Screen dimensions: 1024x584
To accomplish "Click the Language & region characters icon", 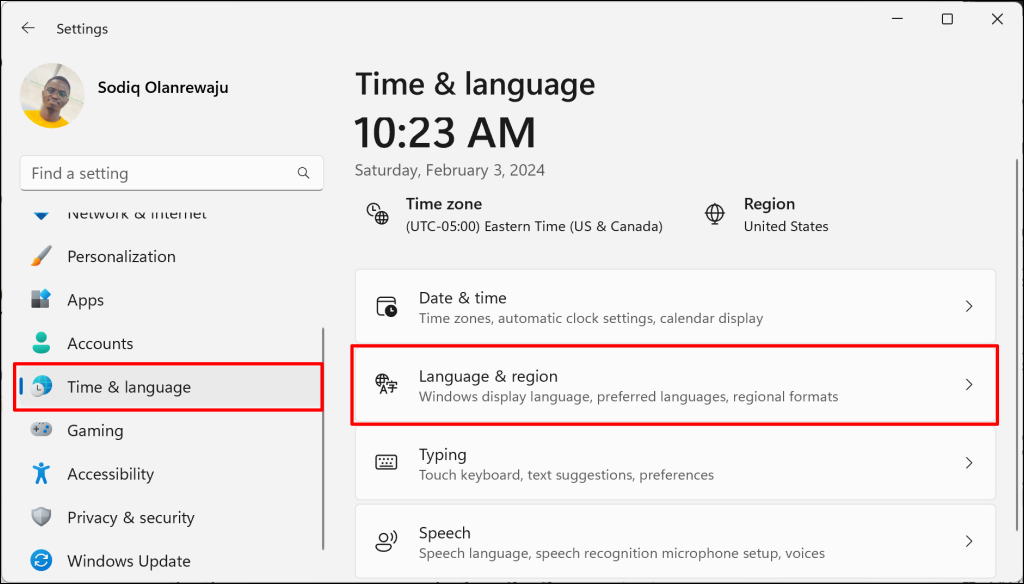I will [x=386, y=384].
